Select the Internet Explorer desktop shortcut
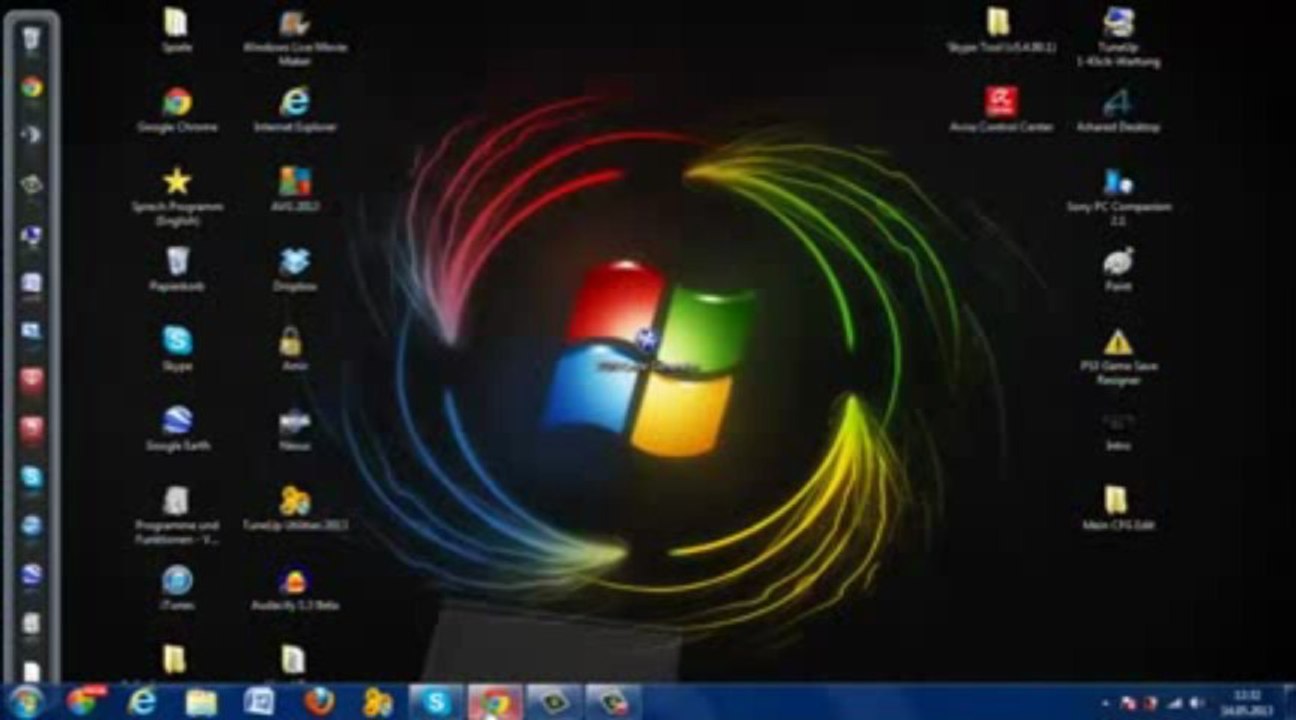Image resolution: width=1296 pixels, height=720 pixels. pyautogui.click(x=295, y=108)
